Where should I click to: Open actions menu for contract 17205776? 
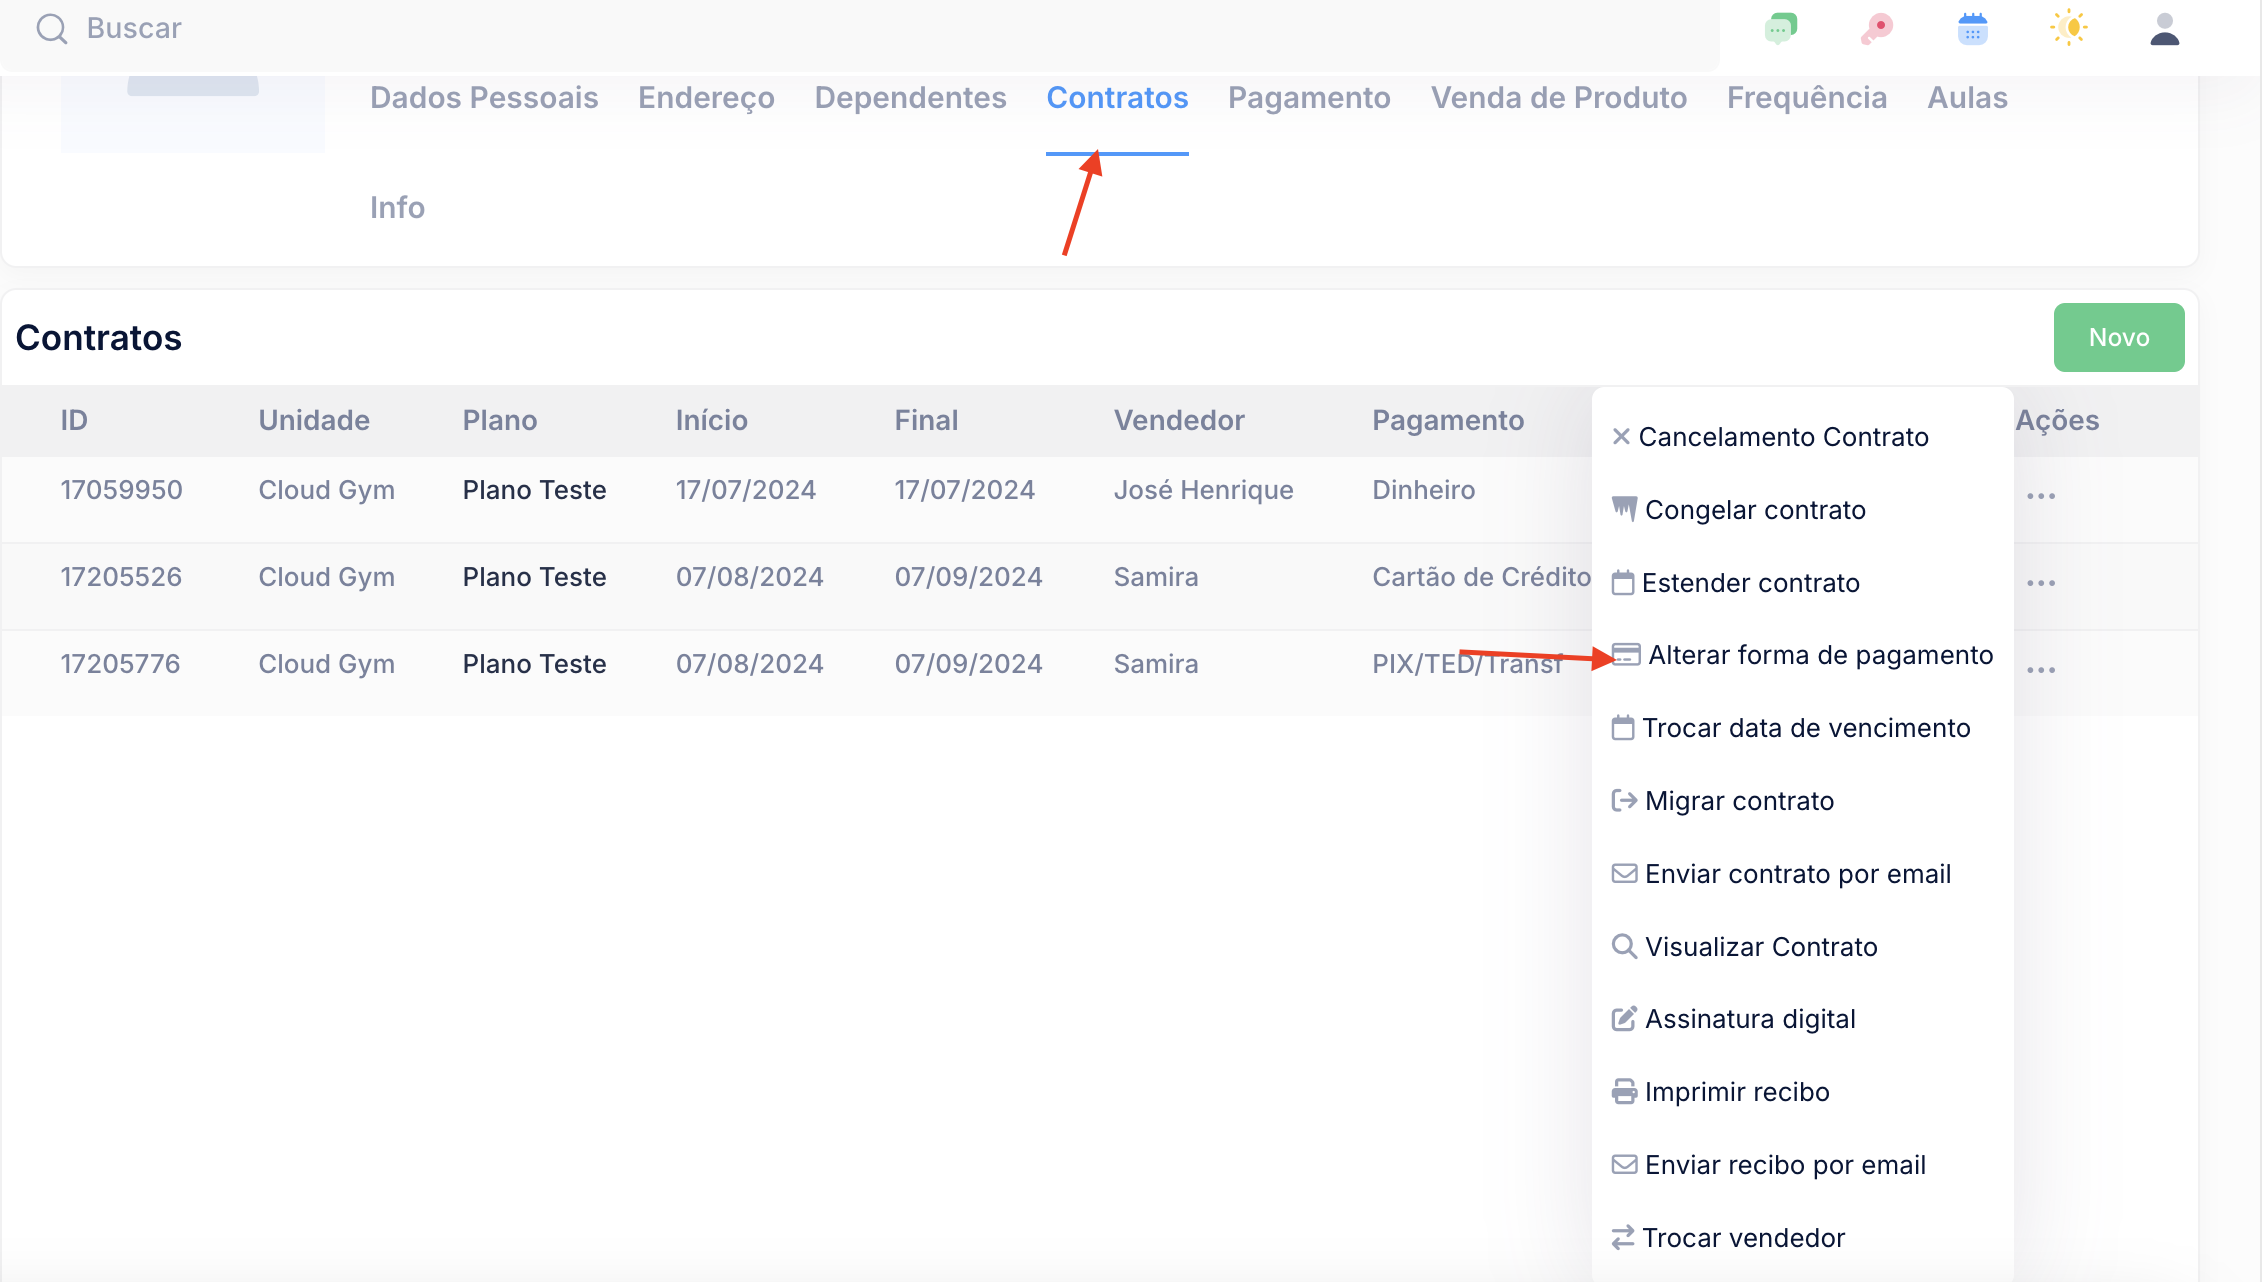click(2041, 670)
